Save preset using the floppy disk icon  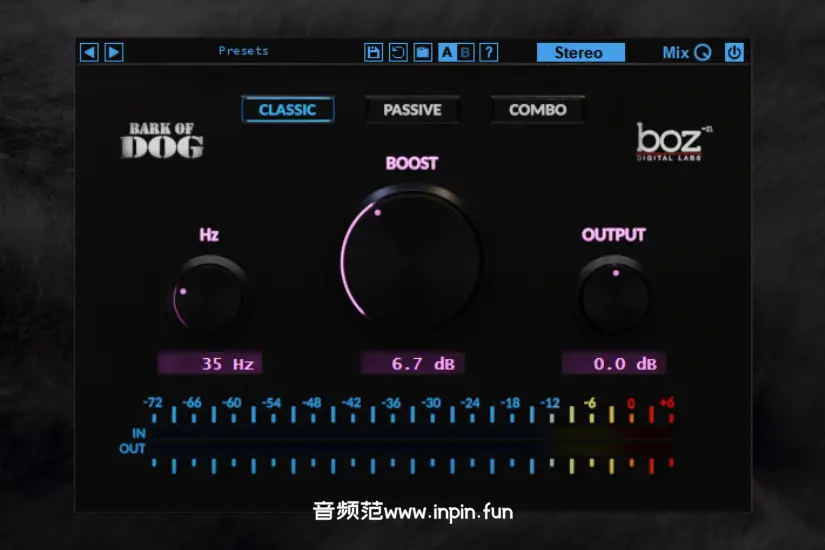tap(373, 53)
